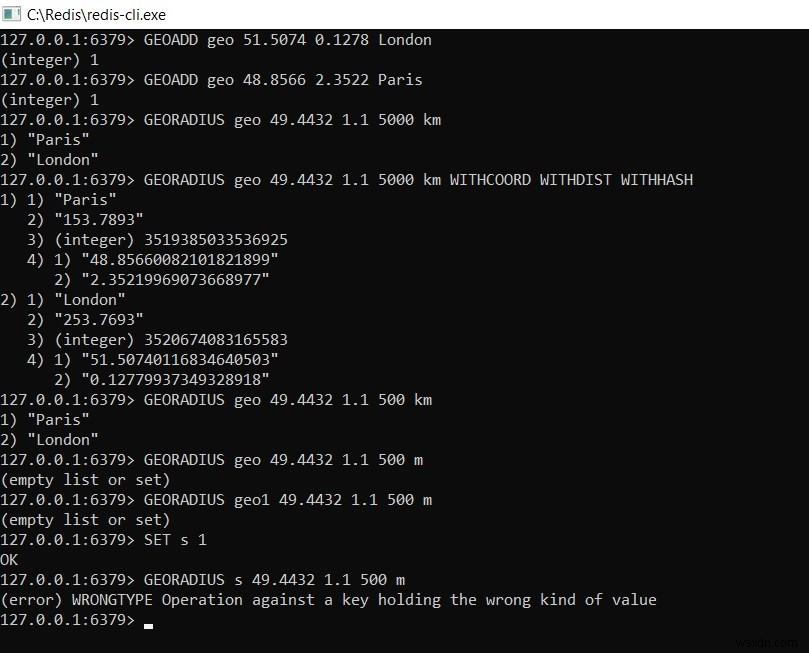Click the "GEORADIUS geo1 49.4432 1.1 500 m" command
This screenshot has width=809, height=653.
(216, 500)
